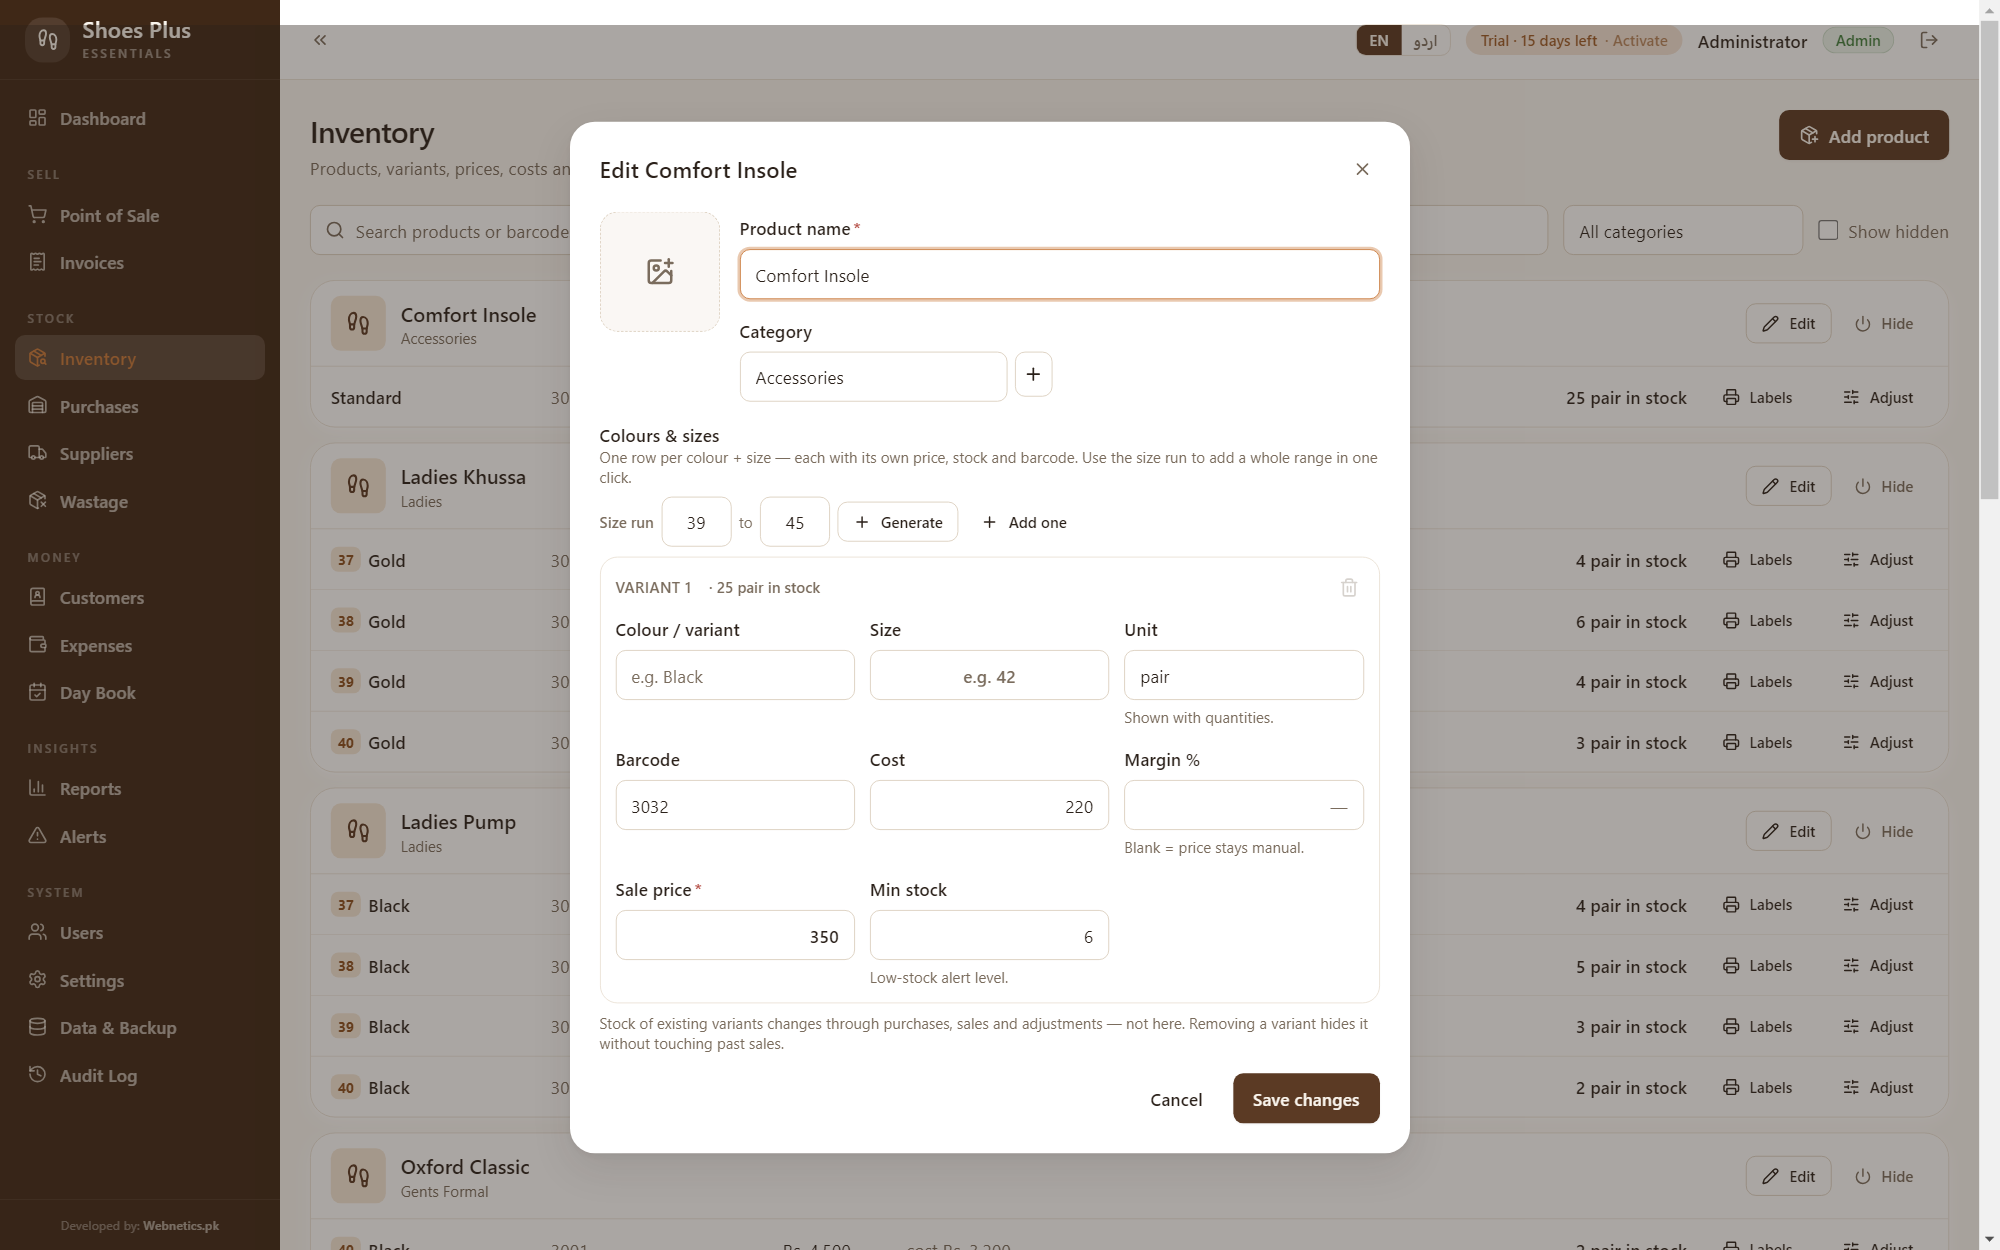Click search magnifier icon in inventory search
Screen dimensions: 2000x1250
pos(335,231)
